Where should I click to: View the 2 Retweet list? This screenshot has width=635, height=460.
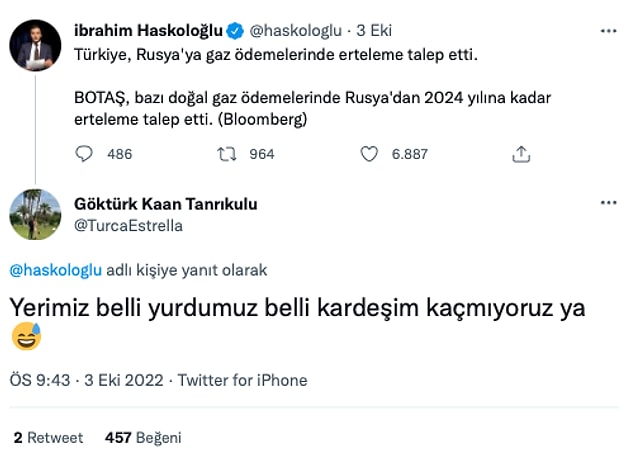pos(49,438)
